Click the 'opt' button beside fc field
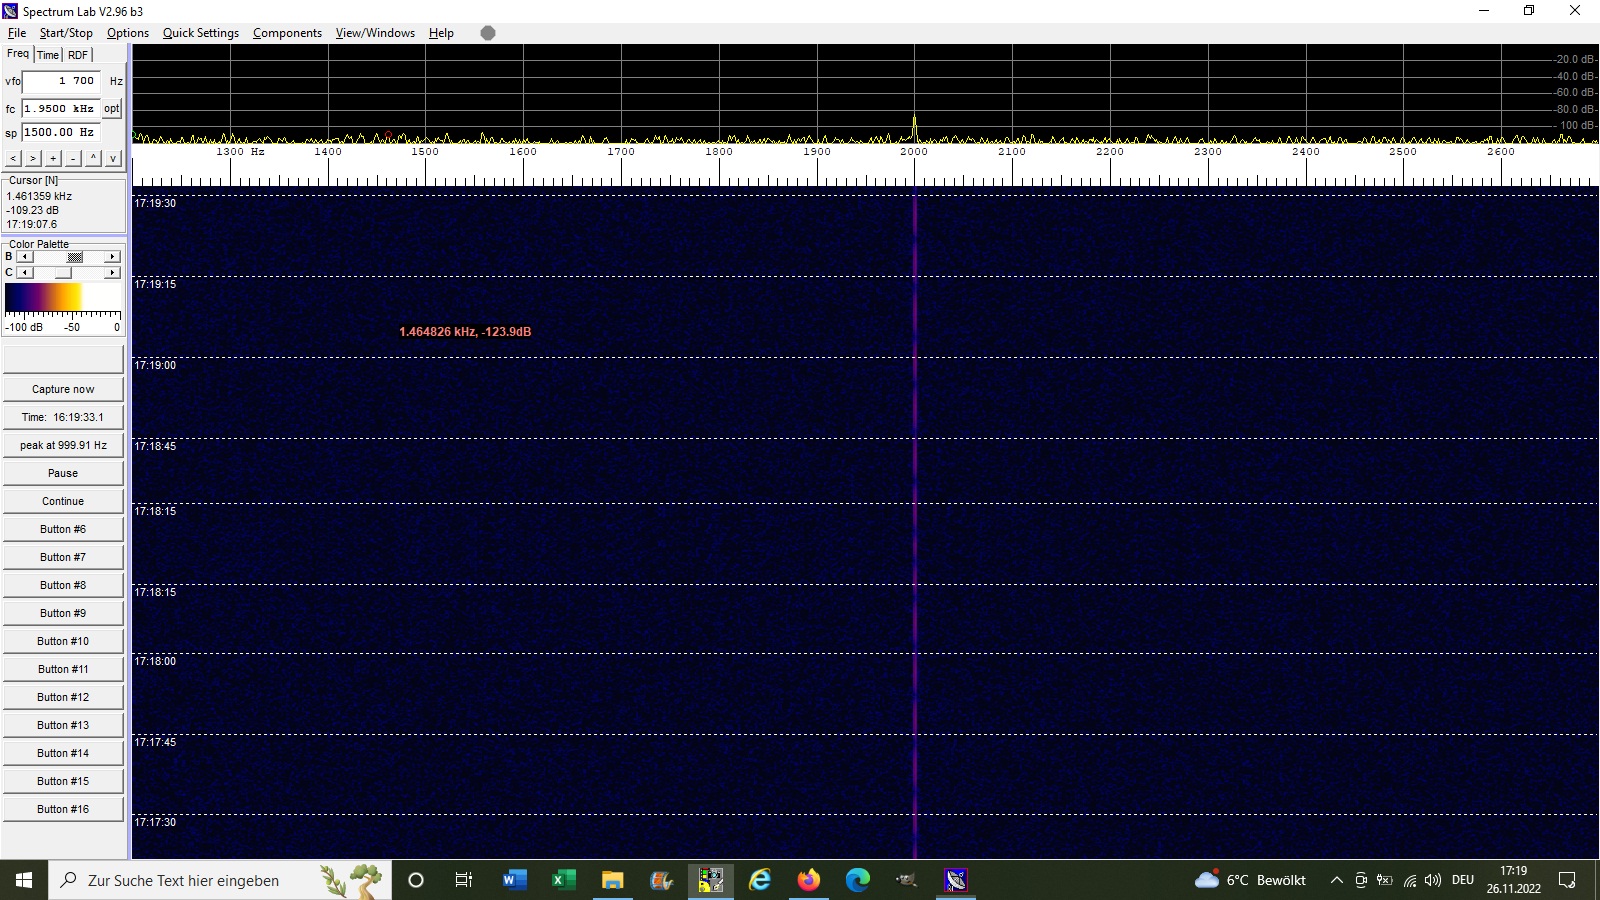Image resolution: width=1600 pixels, height=900 pixels. 111,108
